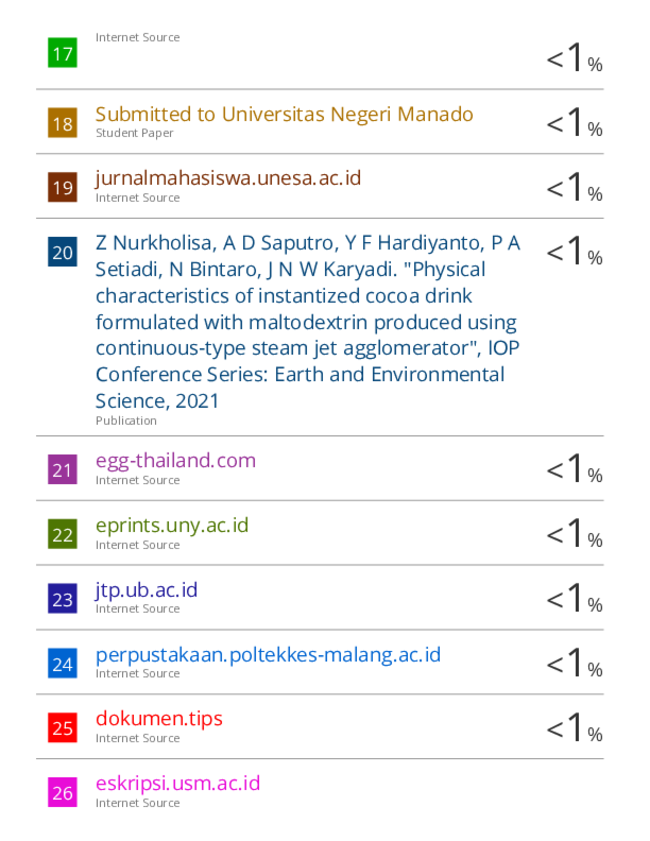Click the orange source number 18 badge
650x841 pixels.
coord(62,123)
